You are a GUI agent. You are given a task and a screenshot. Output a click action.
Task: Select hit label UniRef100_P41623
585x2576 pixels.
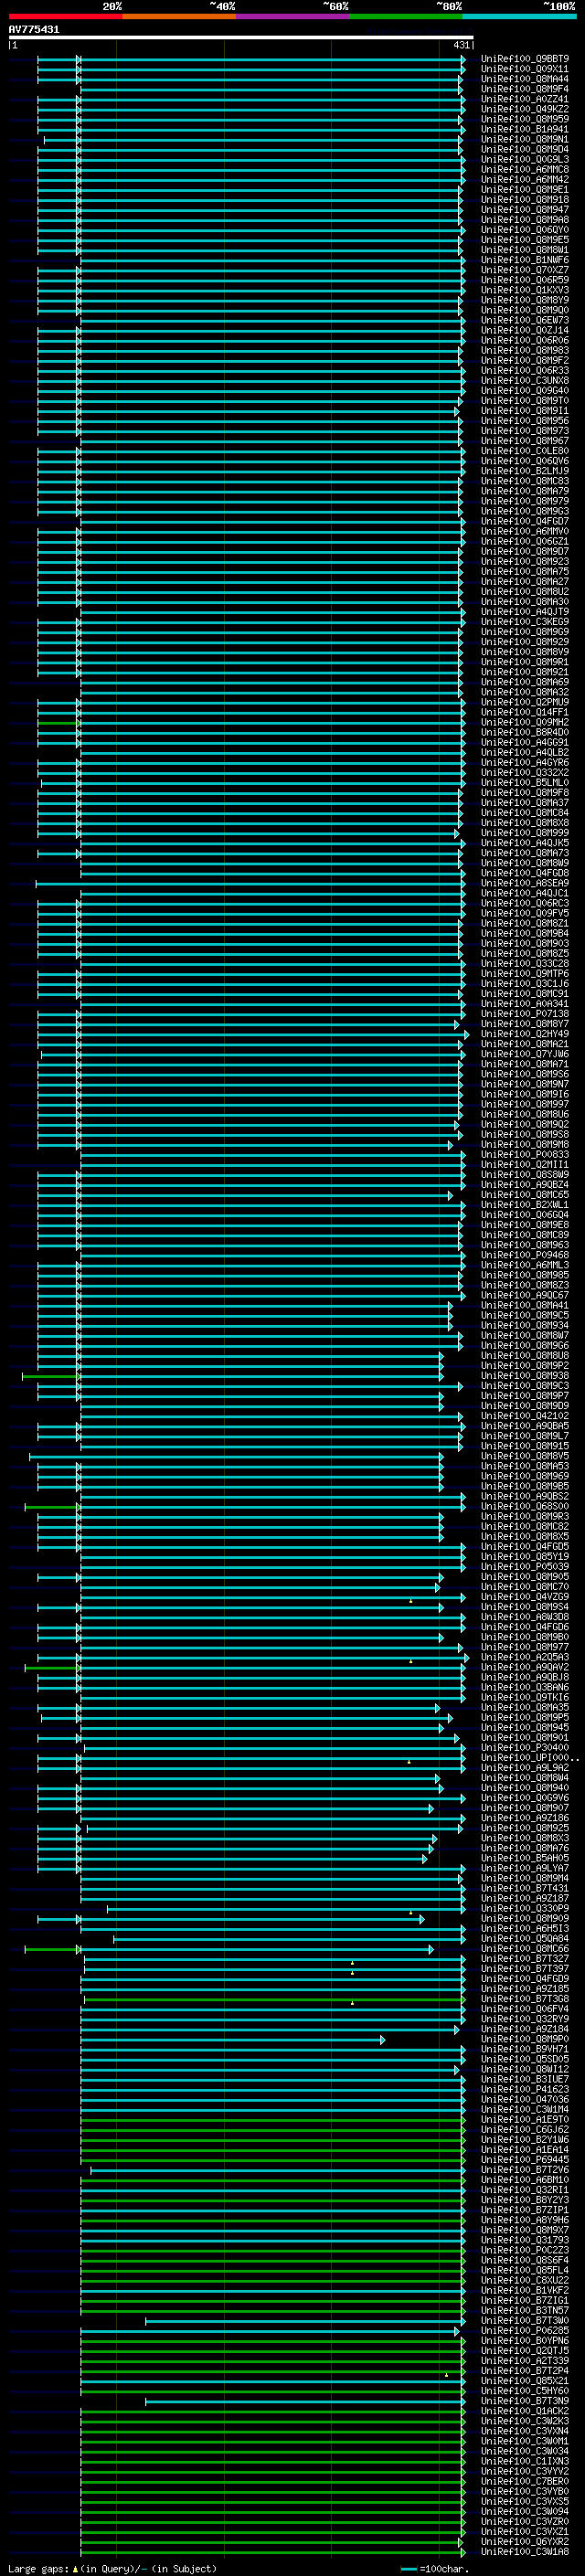(525, 2089)
